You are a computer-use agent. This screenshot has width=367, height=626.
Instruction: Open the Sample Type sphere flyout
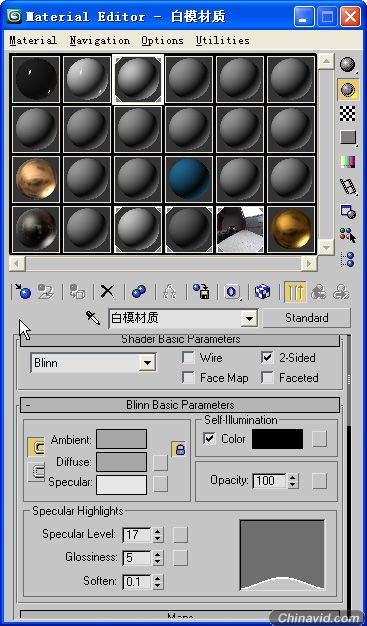[x=347, y=65]
